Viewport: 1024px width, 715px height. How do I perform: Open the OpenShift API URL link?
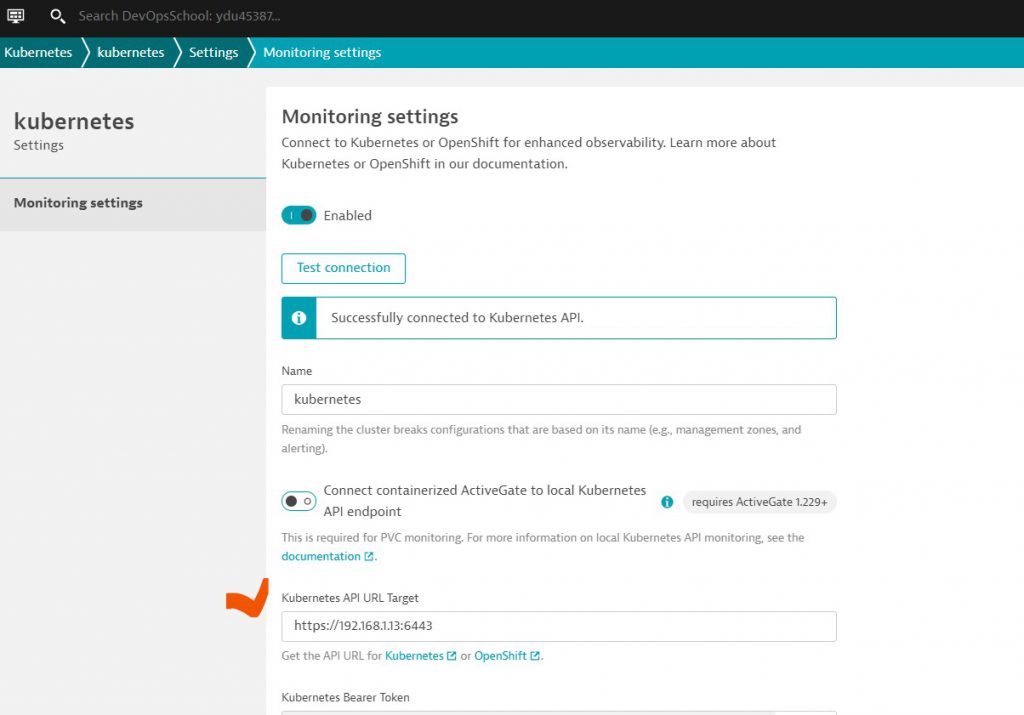click(500, 656)
